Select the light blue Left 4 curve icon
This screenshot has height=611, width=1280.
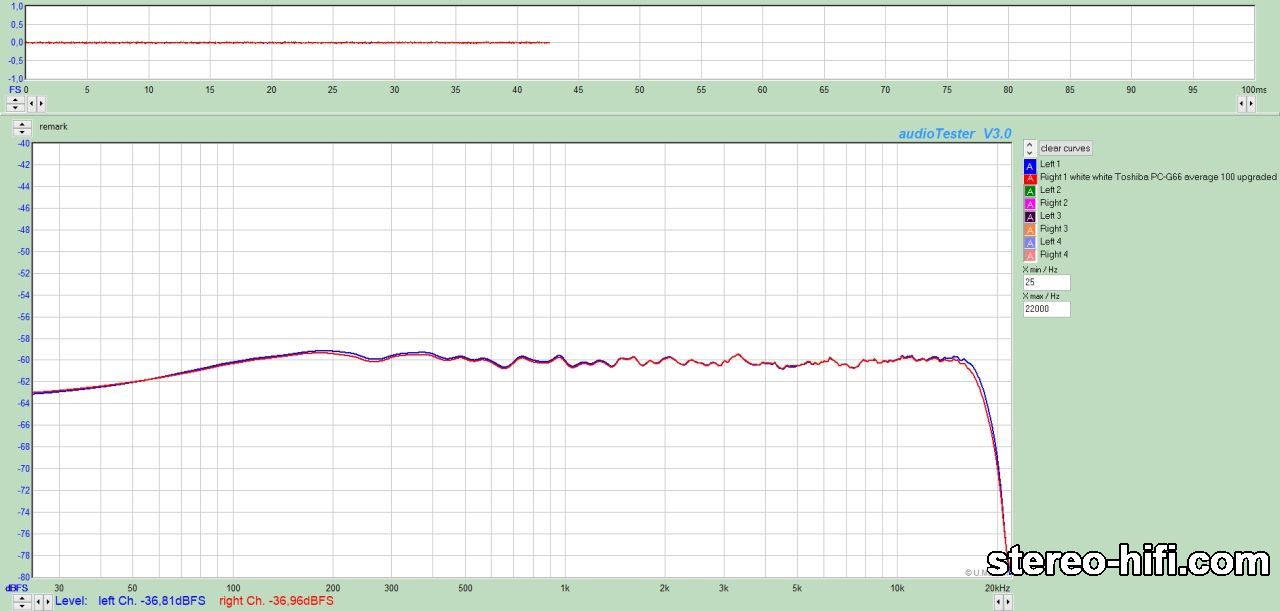point(1030,243)
